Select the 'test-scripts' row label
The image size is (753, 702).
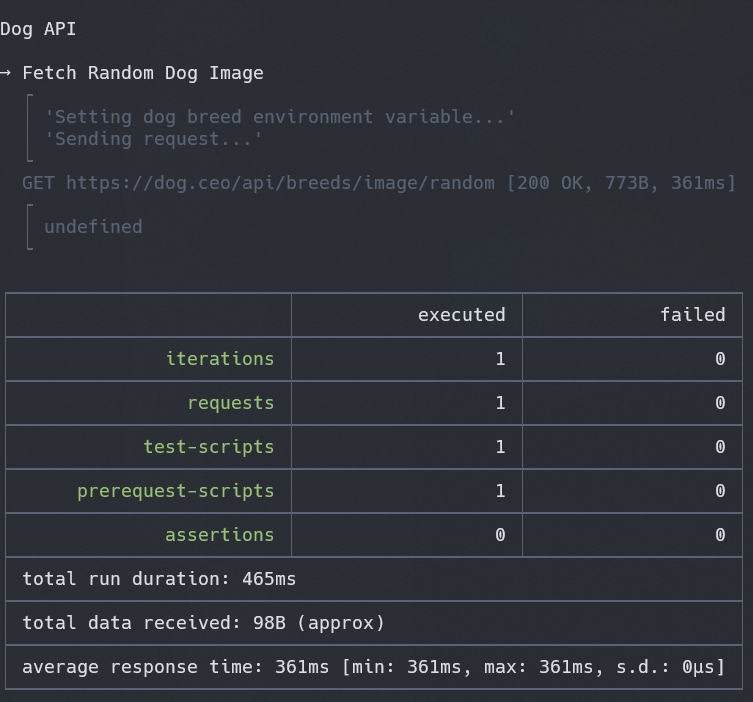click(209, 447)
